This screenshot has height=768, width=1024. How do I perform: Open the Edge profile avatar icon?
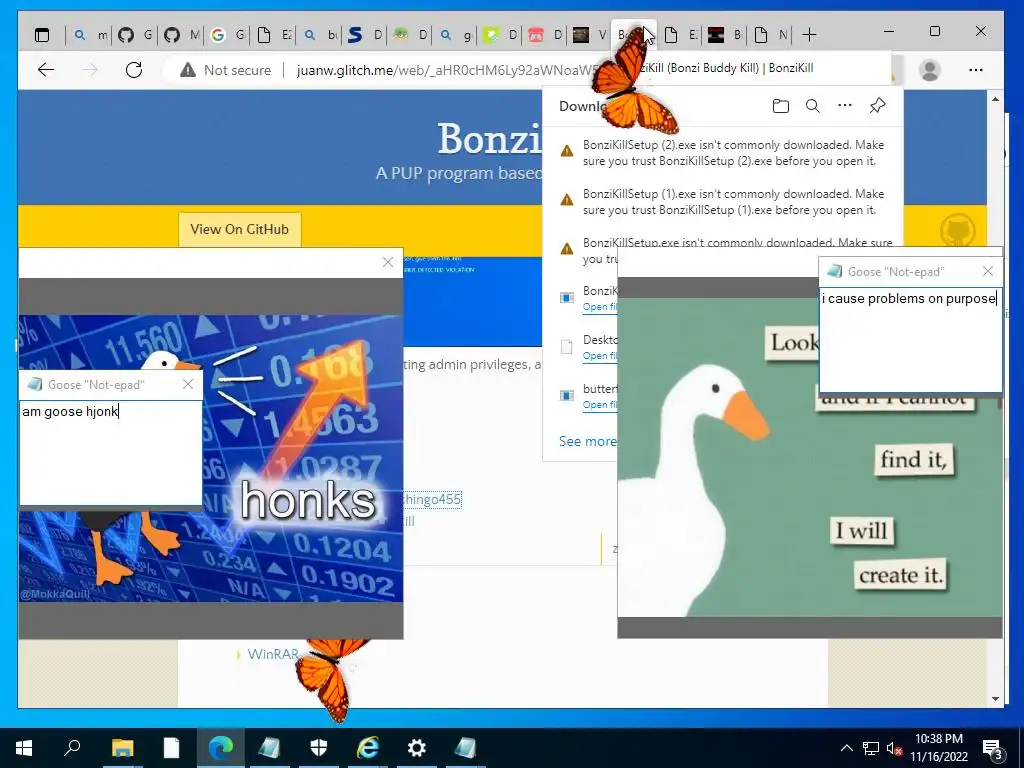[929, 70]
